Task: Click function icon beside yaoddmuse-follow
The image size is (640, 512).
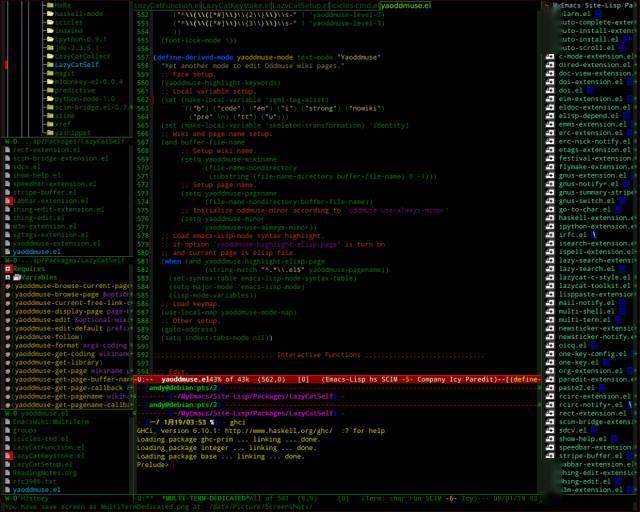Action: 8,337
